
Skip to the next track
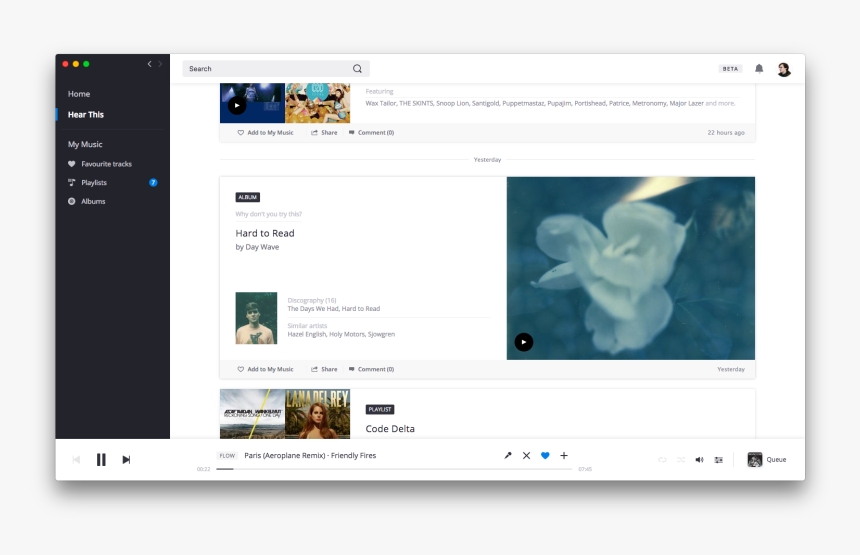coord(126,460)
